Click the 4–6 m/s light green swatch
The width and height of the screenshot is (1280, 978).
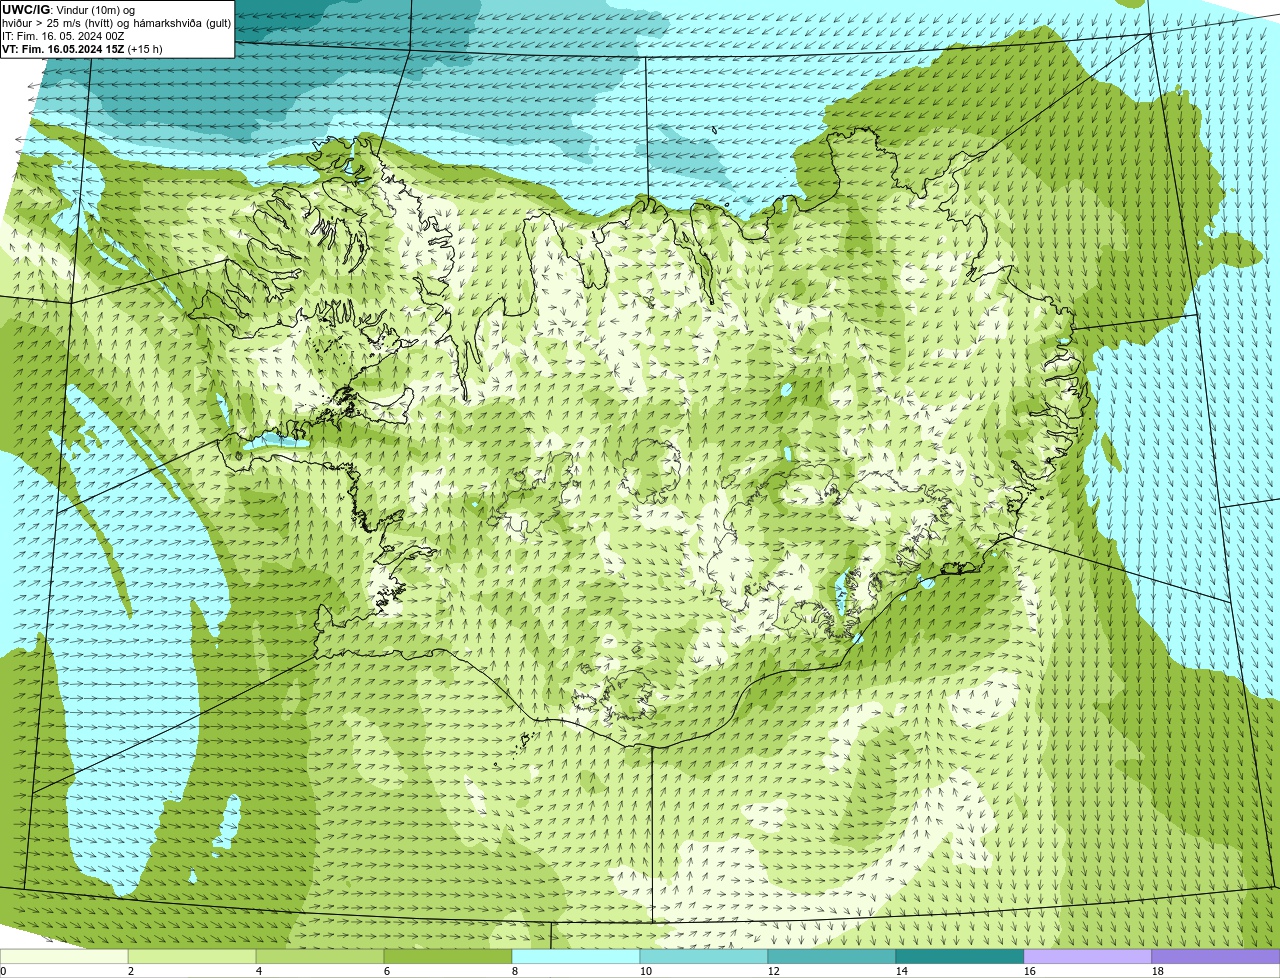(x=320, y=957)
